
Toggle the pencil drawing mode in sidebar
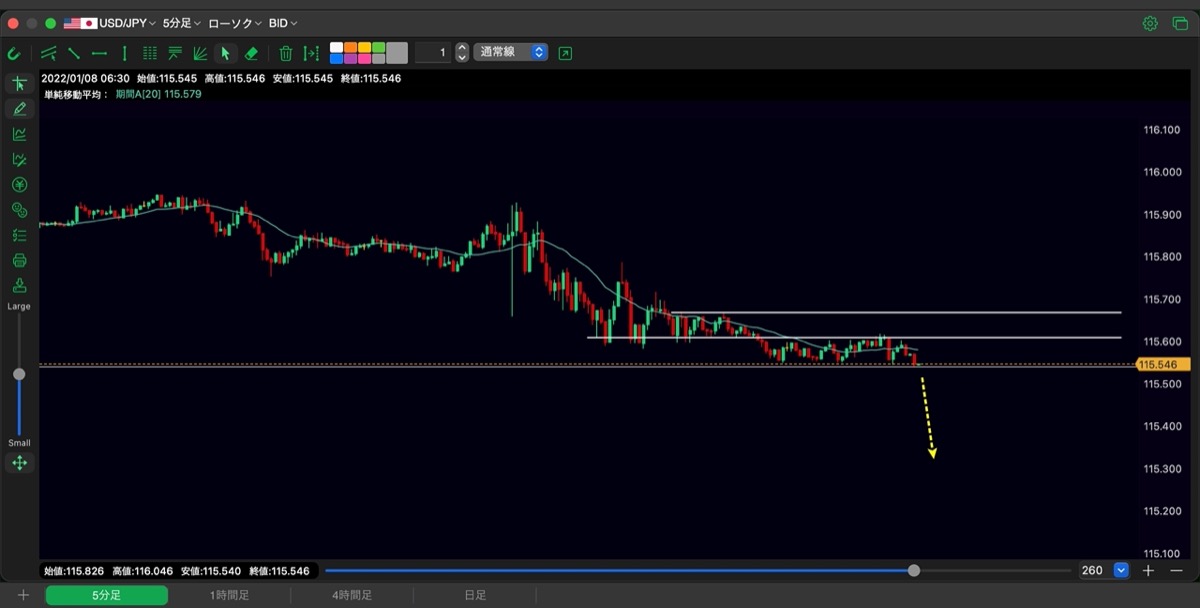(x=19, y=109)
